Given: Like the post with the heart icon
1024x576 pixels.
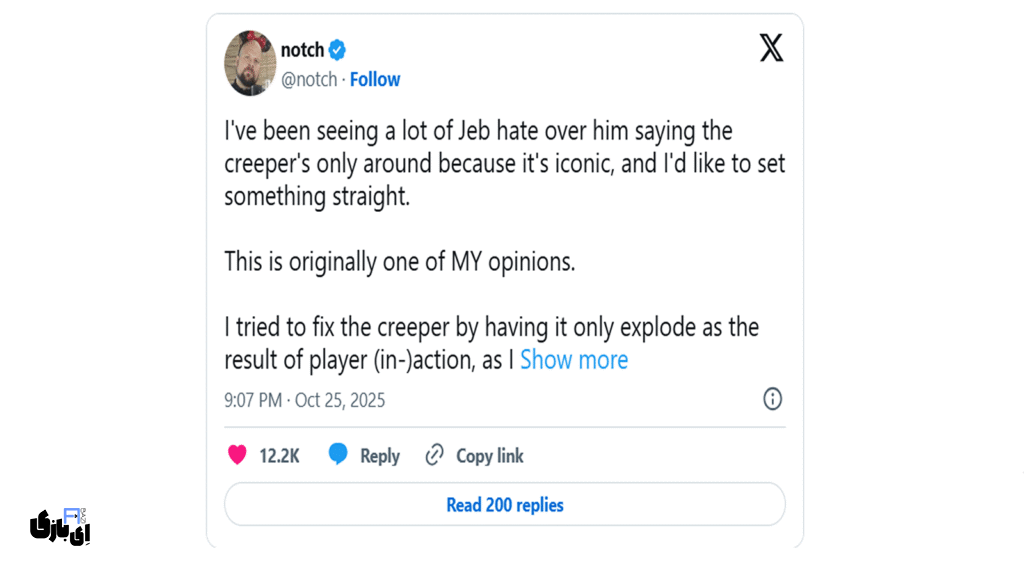Looking at the screenshot, I should point(237,455).
